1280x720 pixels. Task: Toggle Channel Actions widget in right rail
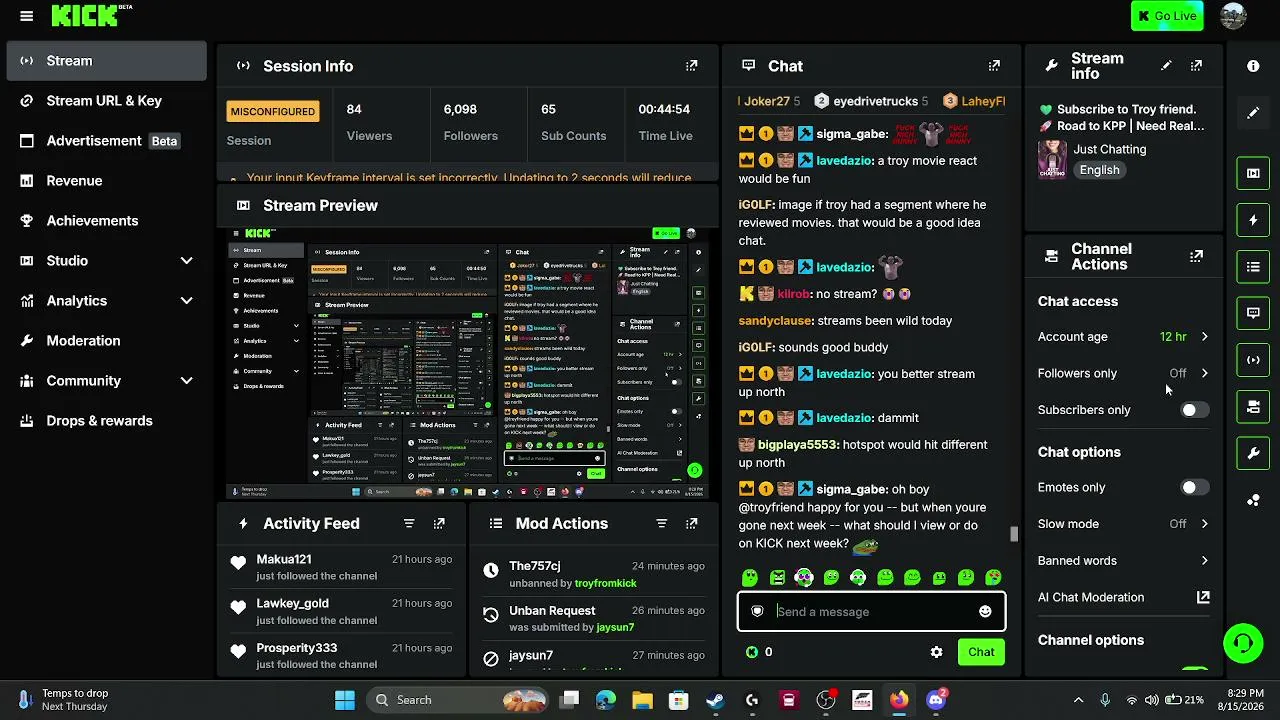click(1253, 407)
